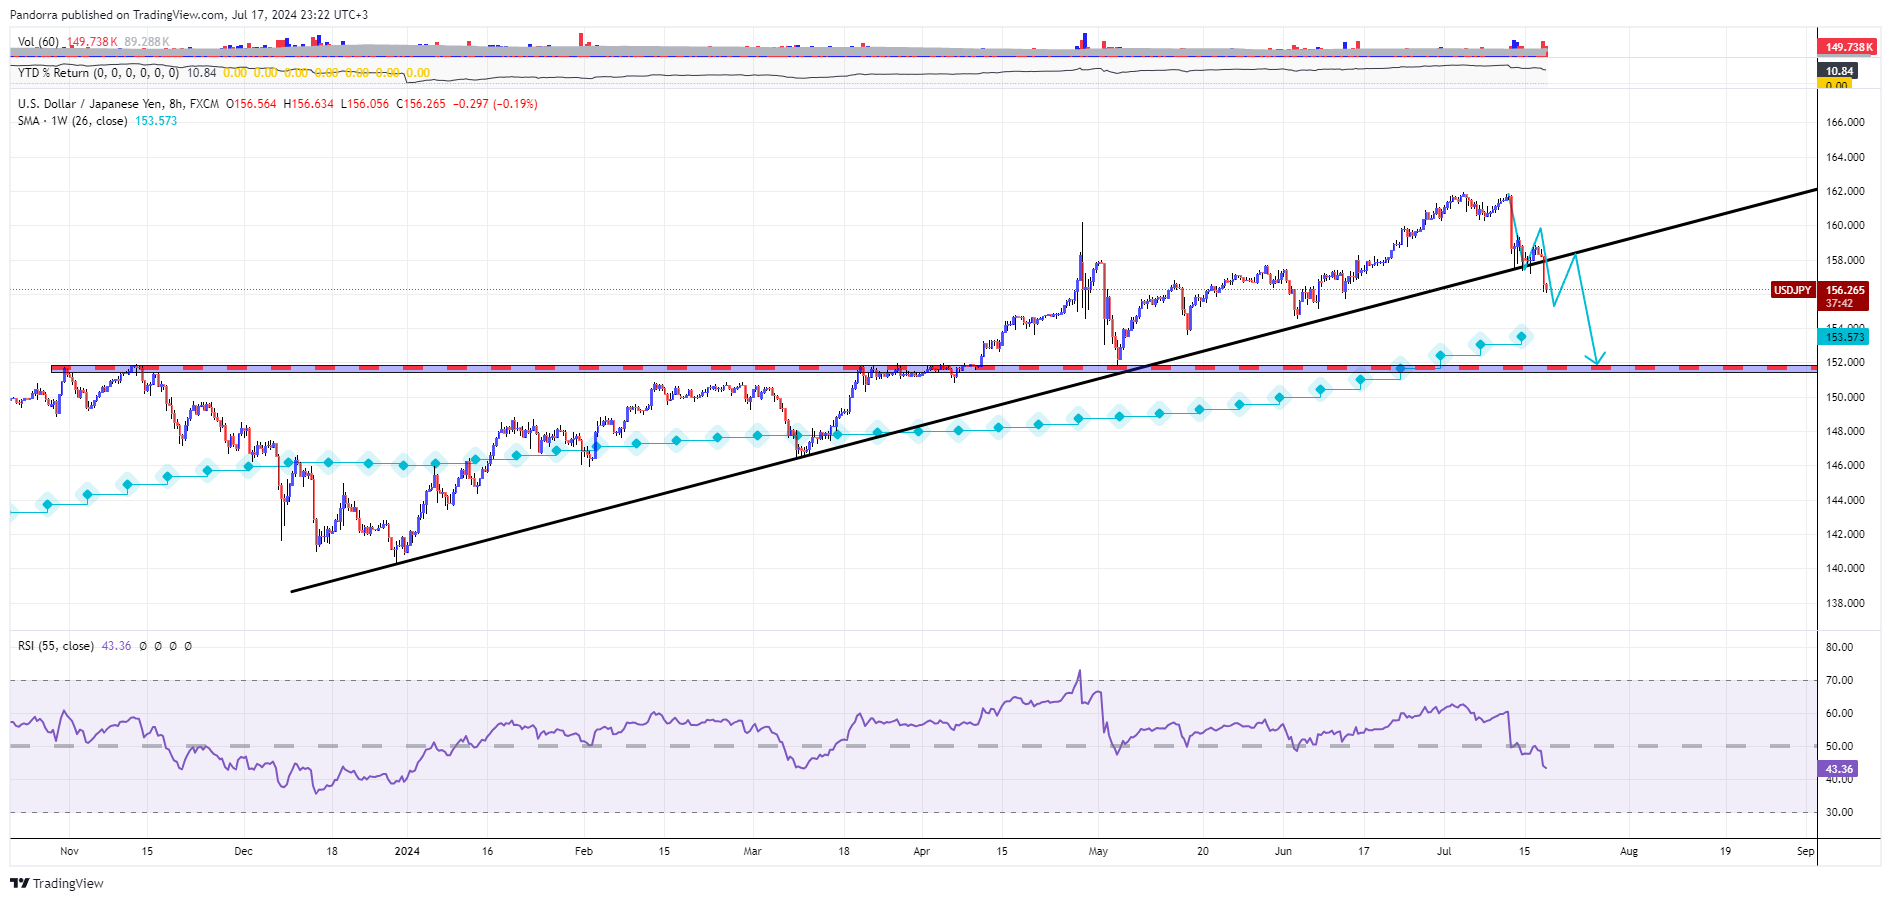Click the Nov label on the time axis
1891x901 pixels.
pos(69,852)
